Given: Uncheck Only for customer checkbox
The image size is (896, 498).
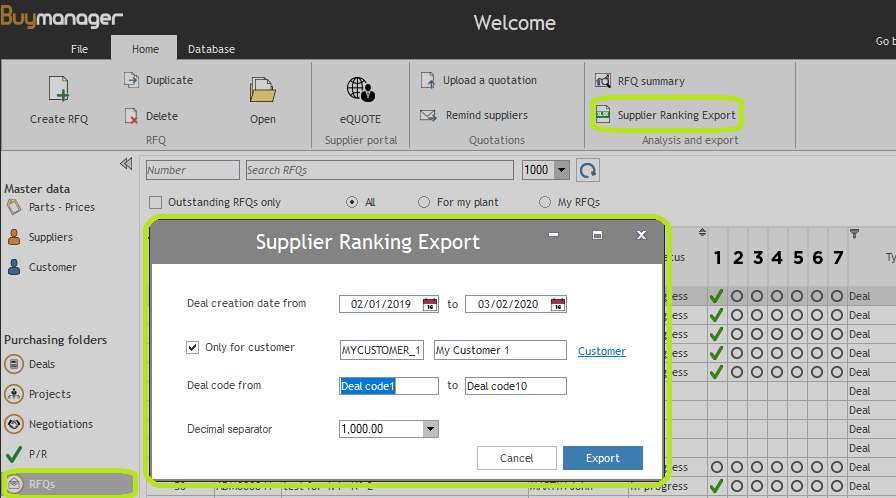Looking at the screenshot, I should pyautogui.click(x=193, y=348).
